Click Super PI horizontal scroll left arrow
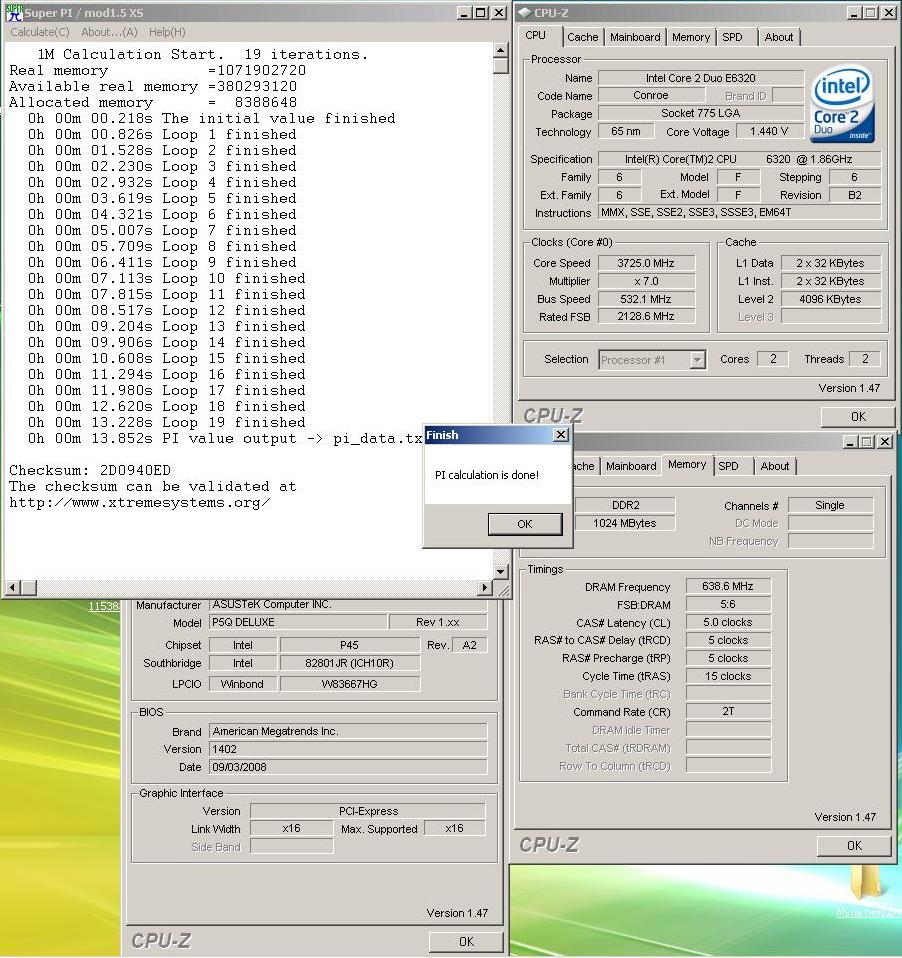 tap(12, 587)
